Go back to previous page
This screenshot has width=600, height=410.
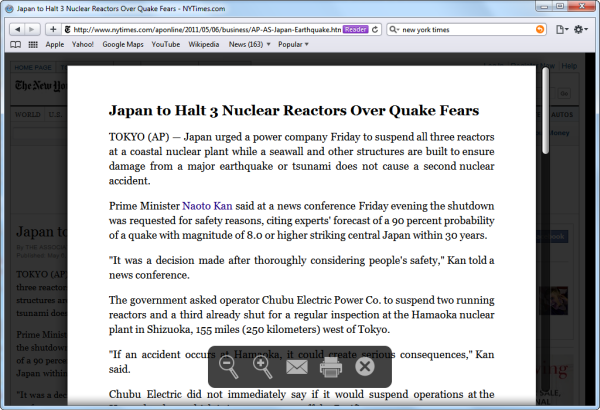click(x=17, y=29)
